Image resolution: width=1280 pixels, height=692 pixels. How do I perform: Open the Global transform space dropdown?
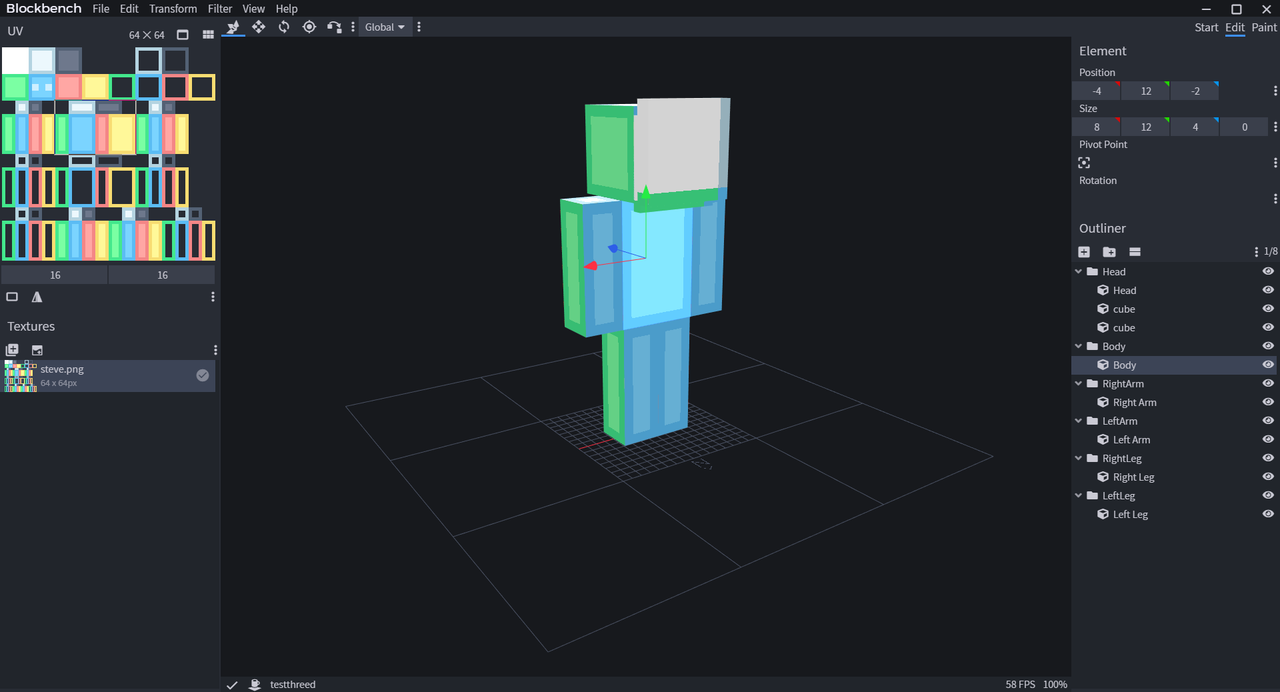(x=384, y=27)
